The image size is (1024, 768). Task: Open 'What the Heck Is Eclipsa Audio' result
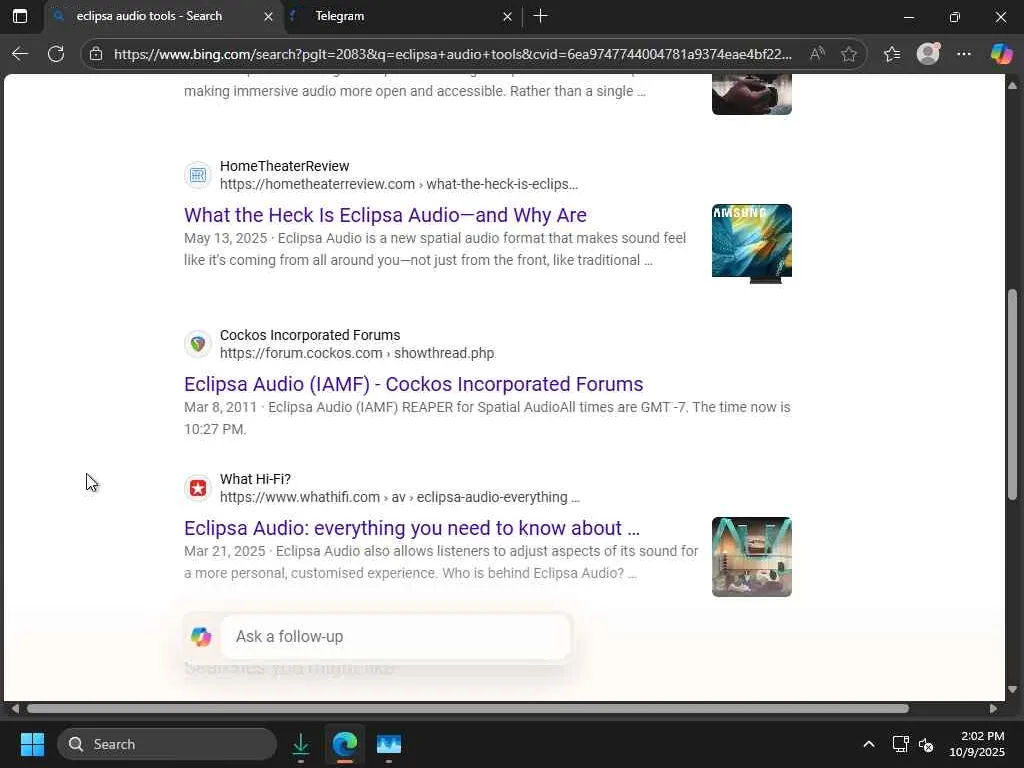pyautogui.click(x=385, y=215)
